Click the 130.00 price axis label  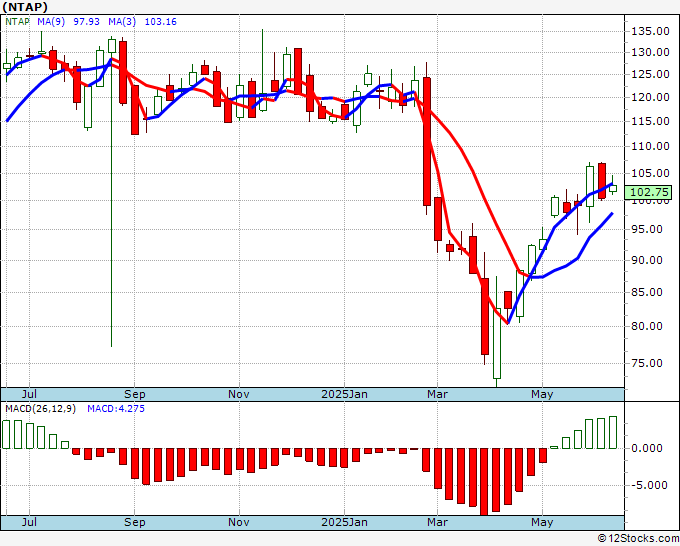(x=650, y=52)
